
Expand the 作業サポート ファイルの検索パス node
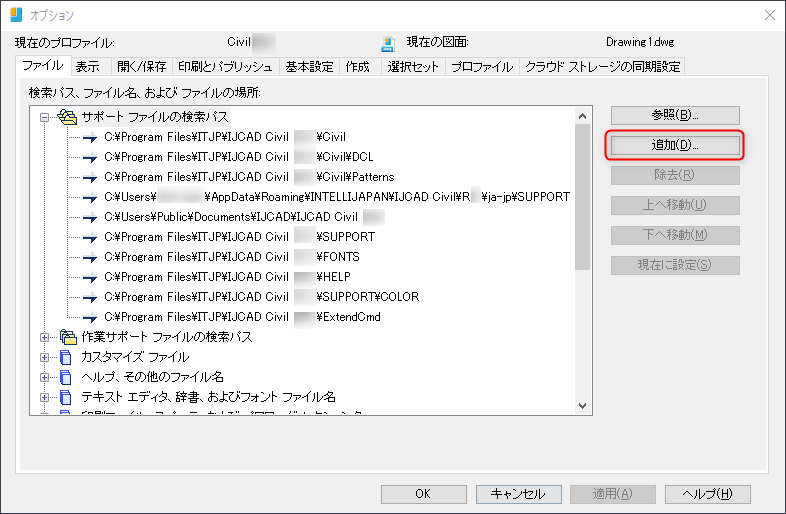tap(45, 337)
